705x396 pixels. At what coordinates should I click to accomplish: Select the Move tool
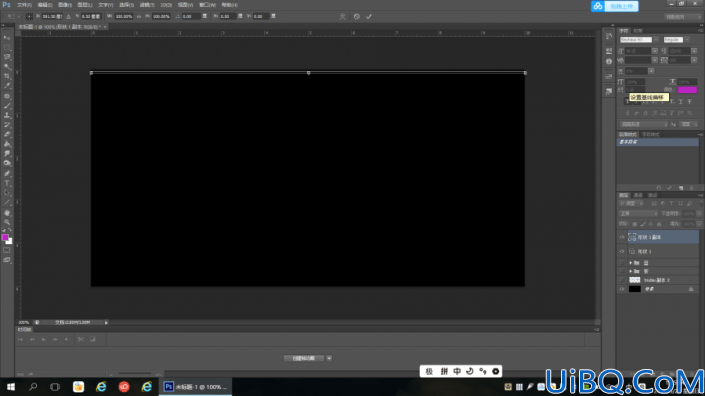pos(7,38)
